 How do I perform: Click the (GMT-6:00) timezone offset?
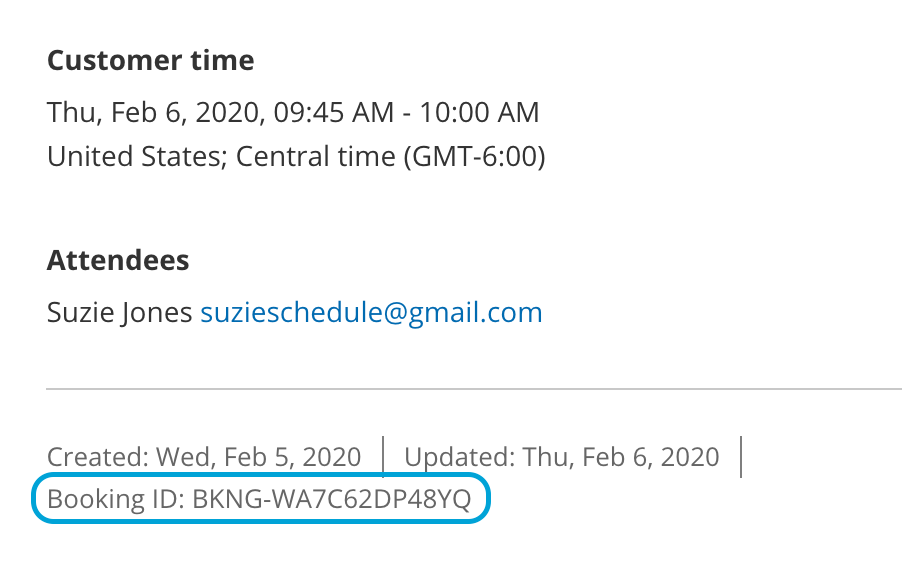tap(473, 157)
